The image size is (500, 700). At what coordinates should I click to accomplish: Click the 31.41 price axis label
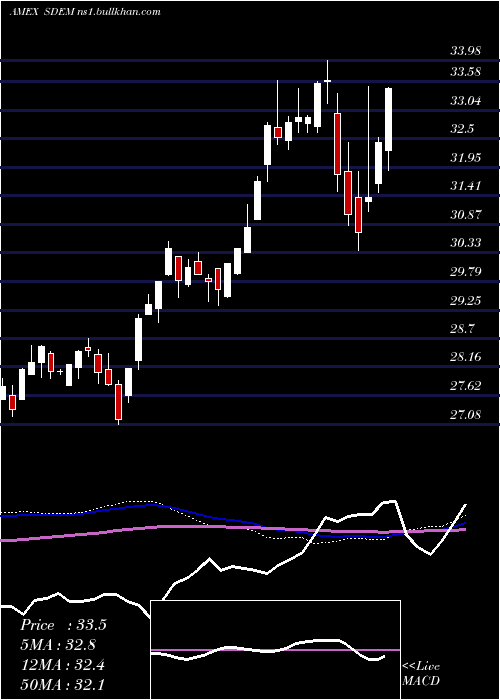tap(466, 186)
